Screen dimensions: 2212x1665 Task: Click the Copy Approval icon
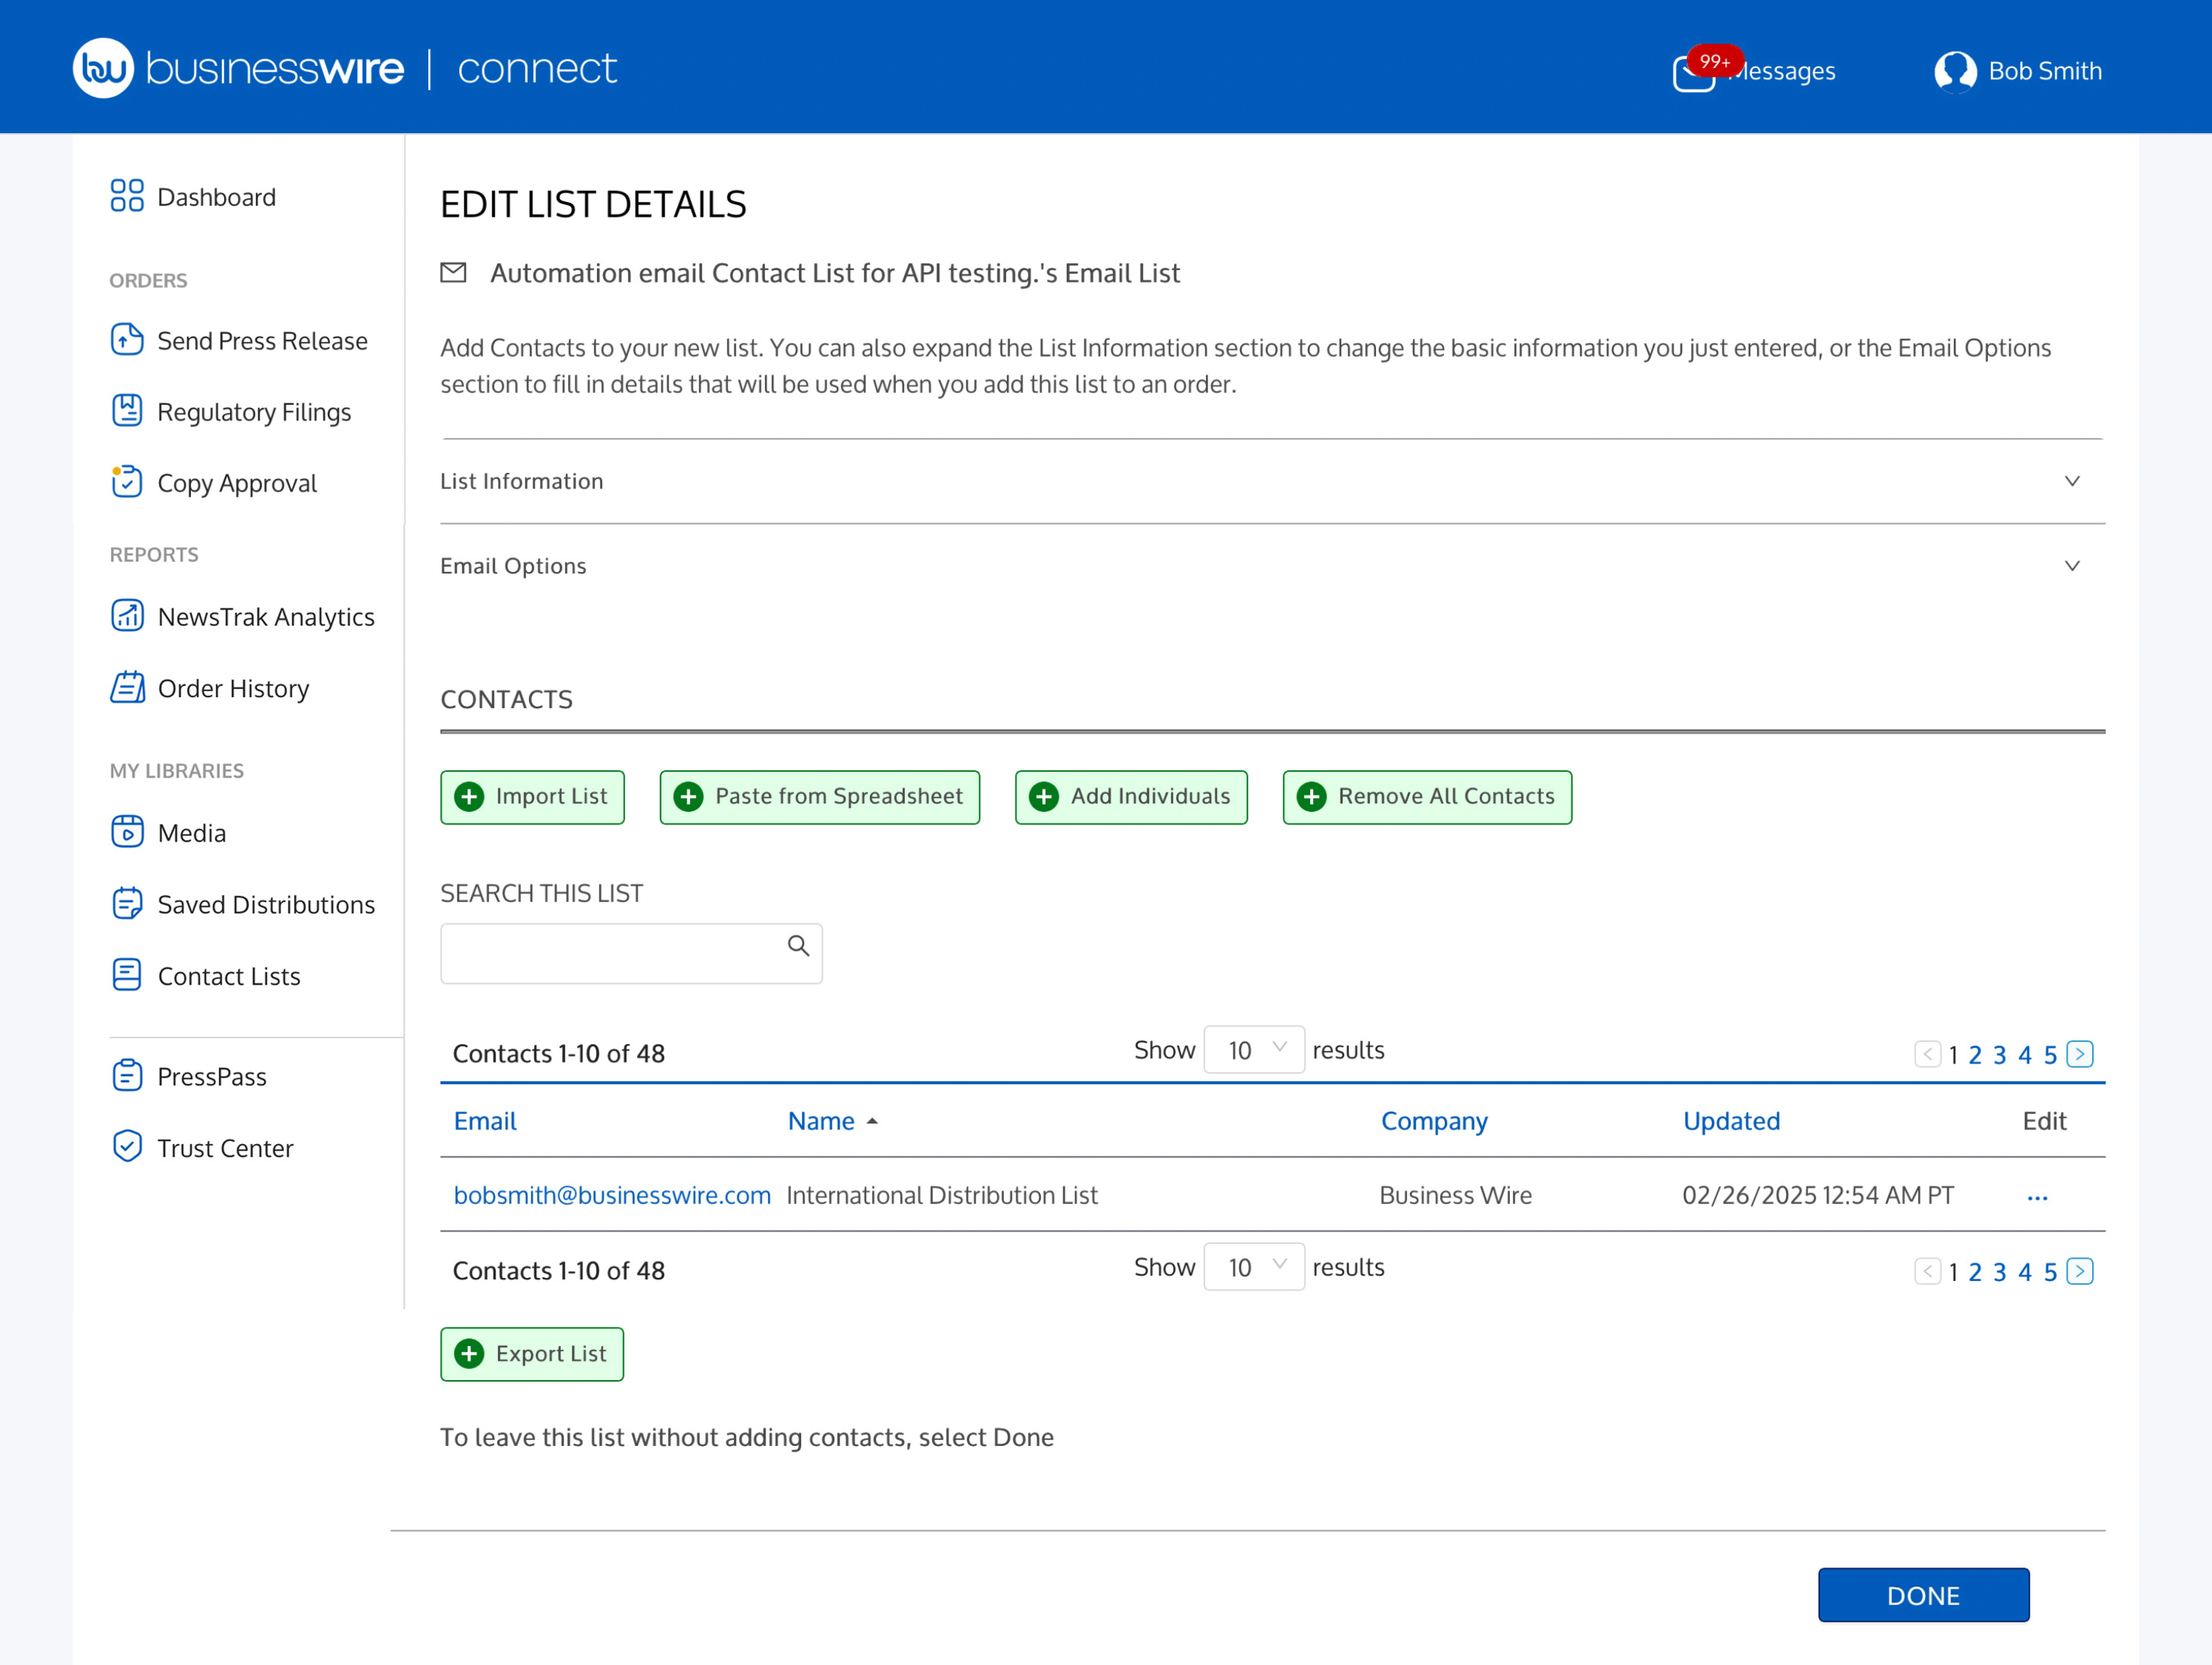127,482
